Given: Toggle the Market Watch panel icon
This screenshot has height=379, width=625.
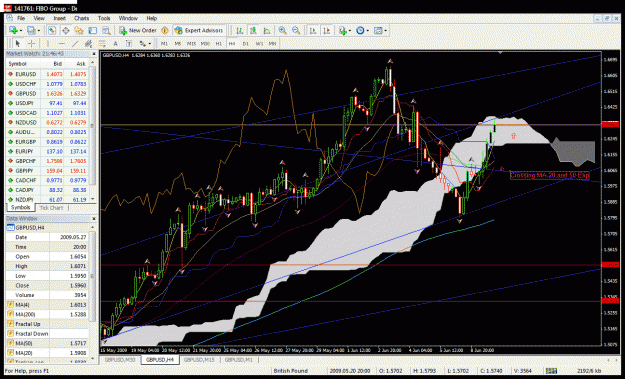Looking at the screenshot, I should coord(52,30).
